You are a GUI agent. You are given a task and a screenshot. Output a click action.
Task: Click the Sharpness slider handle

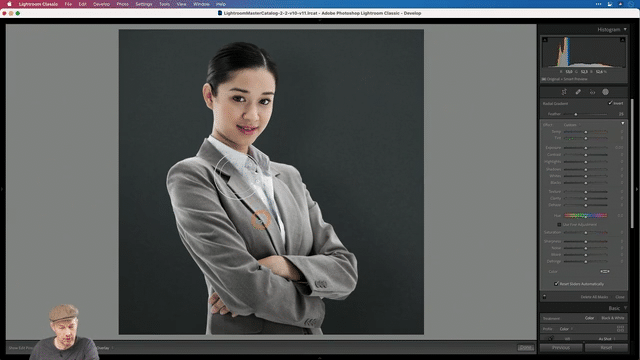586,242
